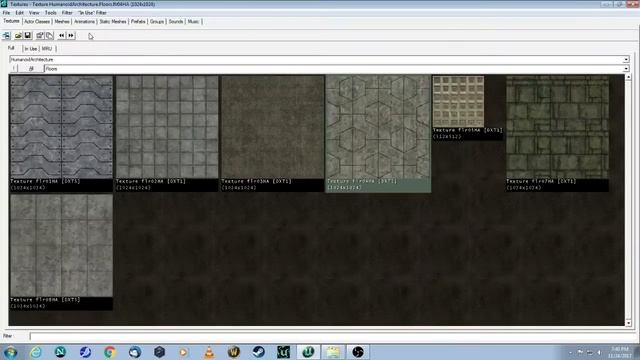Open the Tools menu

(x=51, y=13)
